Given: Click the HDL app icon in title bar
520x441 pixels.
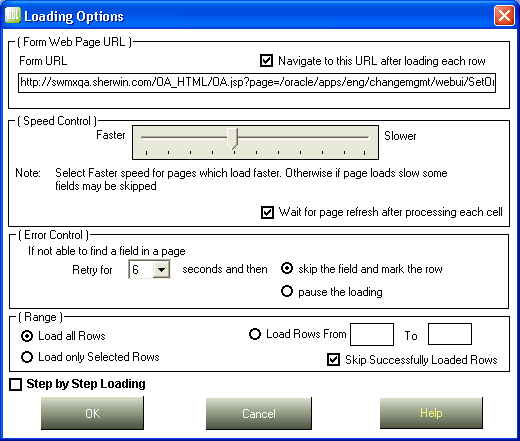Looking at the screenshot, I should coord(13,15).
